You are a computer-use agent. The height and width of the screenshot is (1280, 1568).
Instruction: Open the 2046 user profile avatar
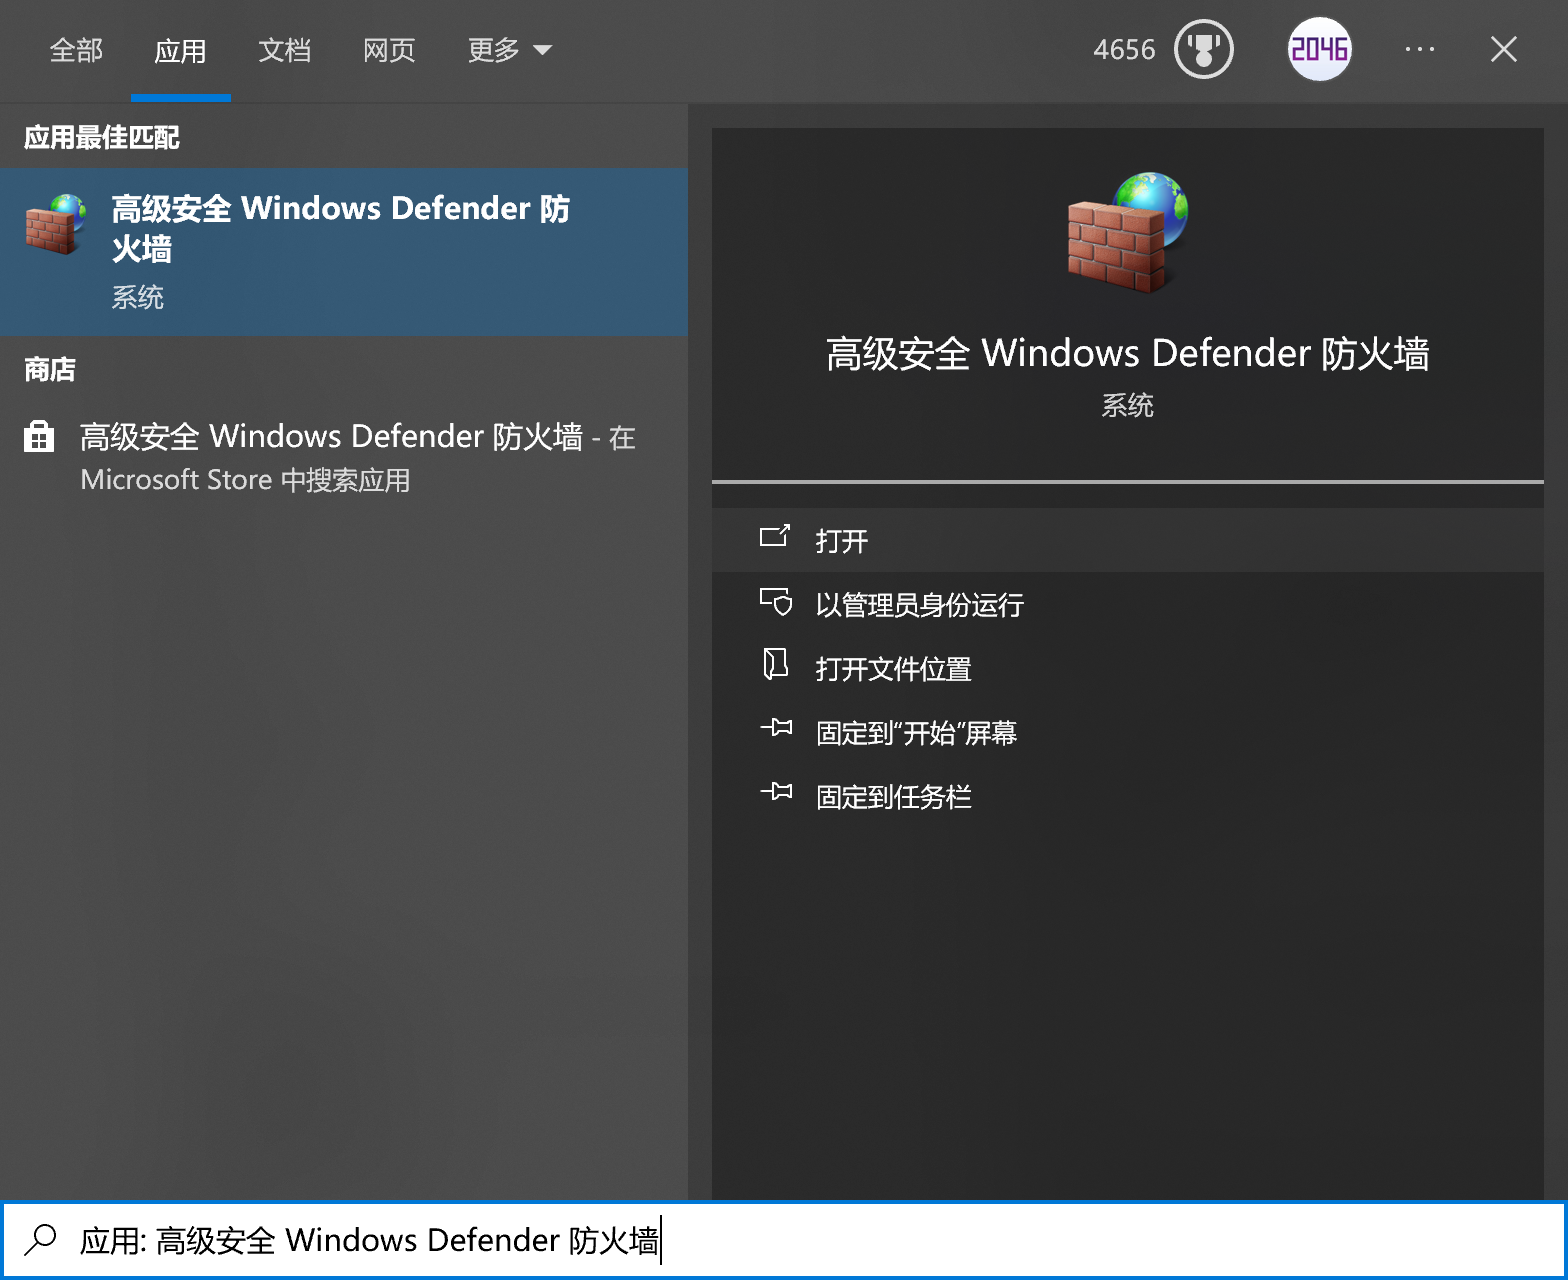pyautogui.click(x=1319, y=50)
